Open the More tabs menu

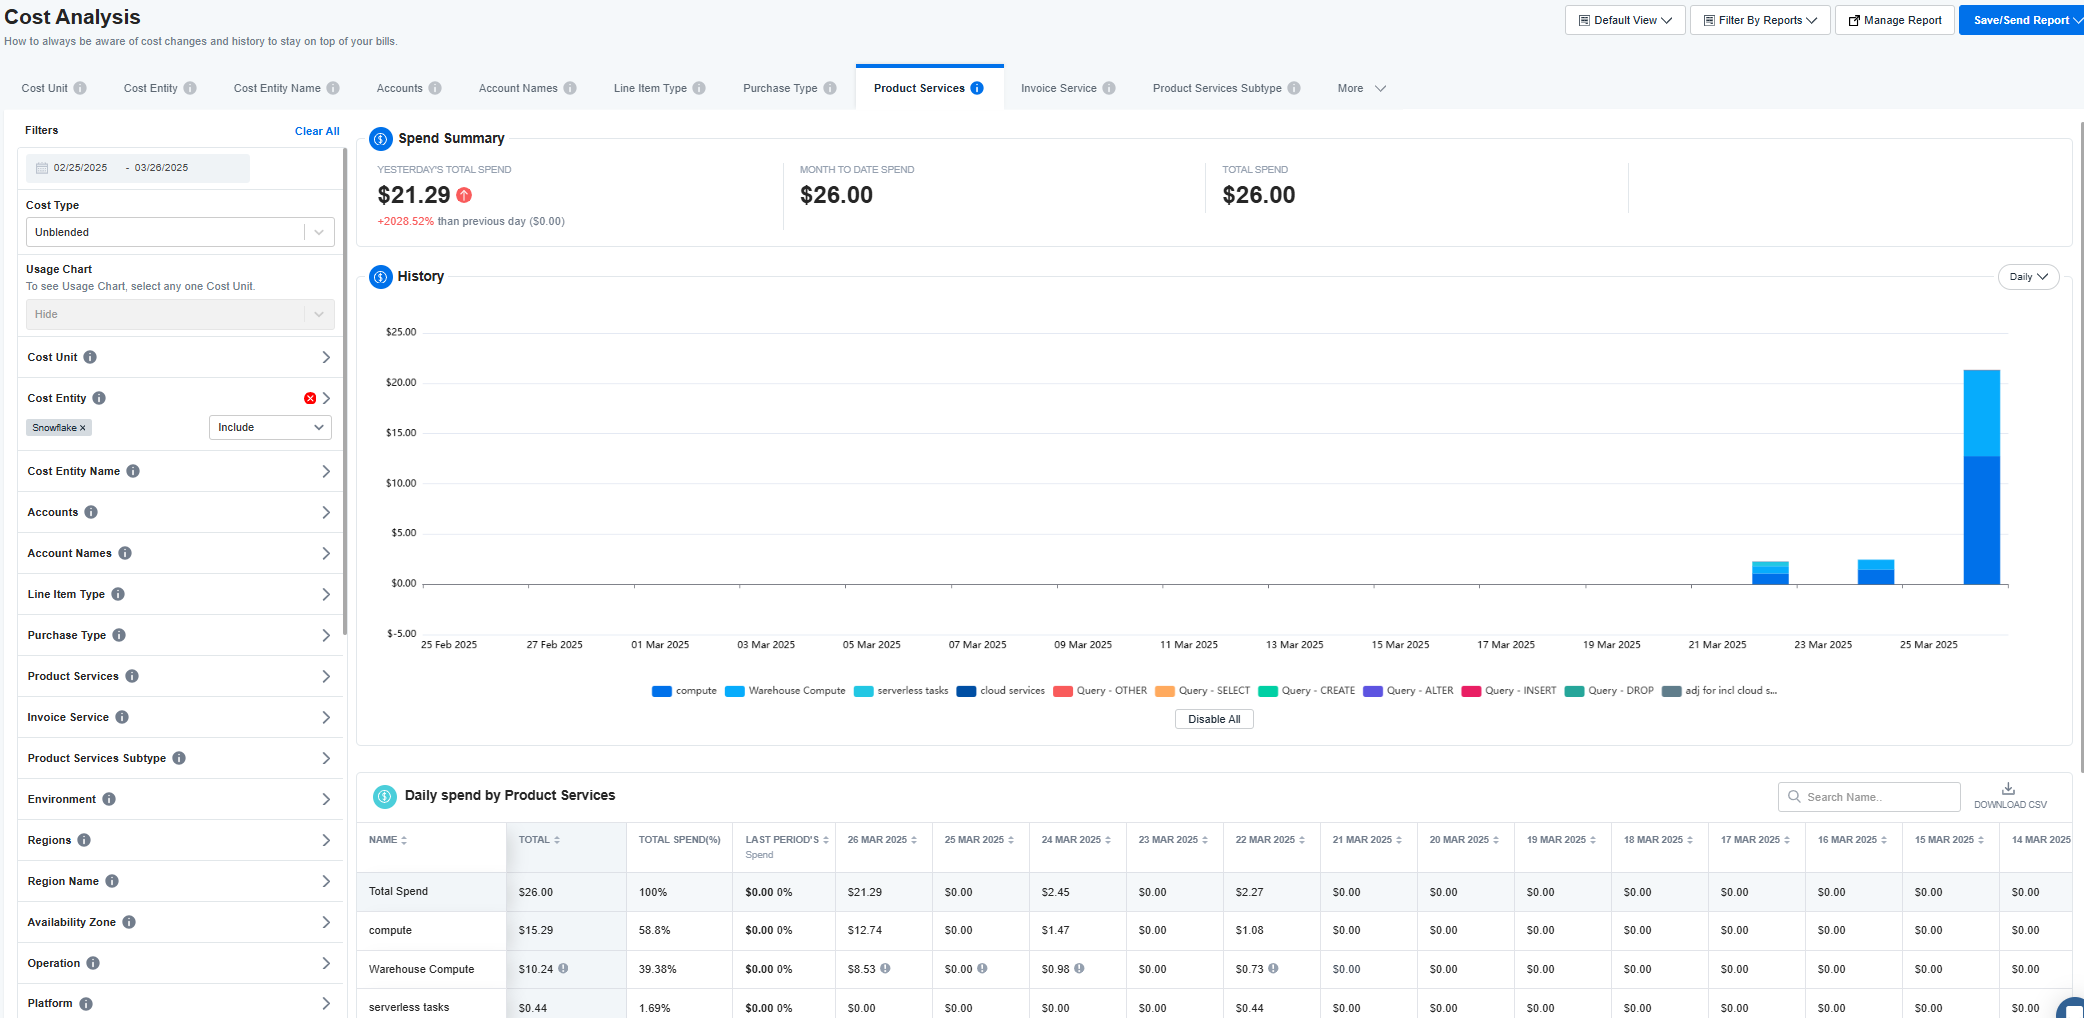[1362, 88]
